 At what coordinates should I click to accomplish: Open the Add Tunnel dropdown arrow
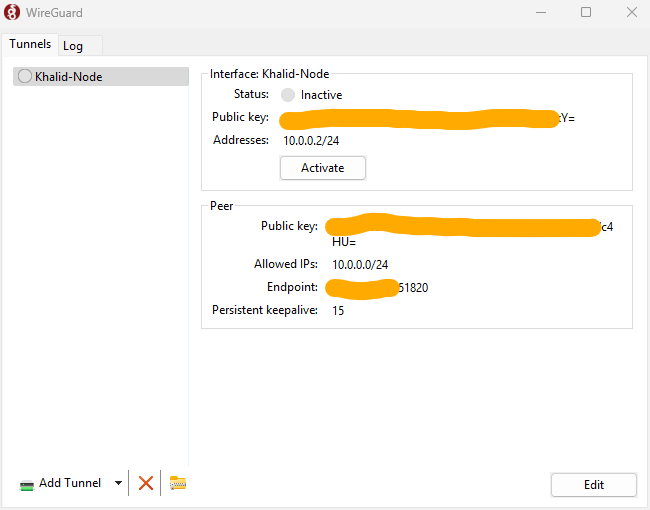pos(119,483)
